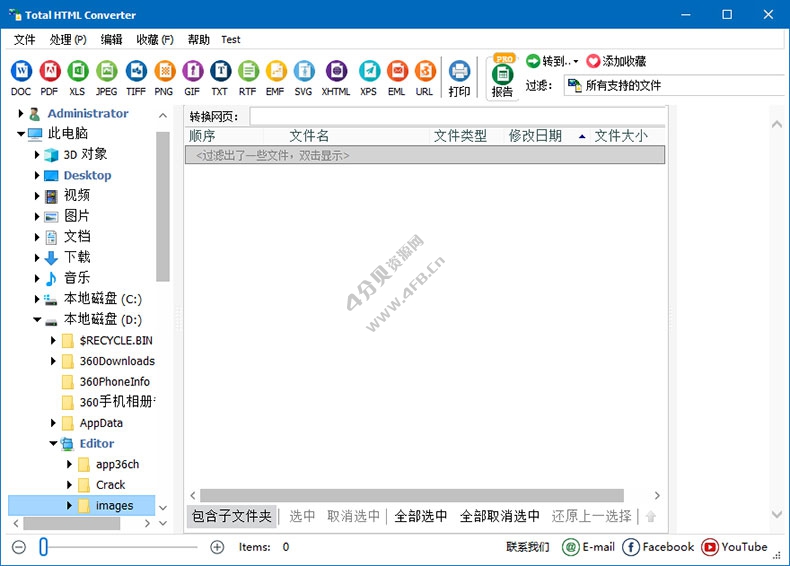Open the Test menu
The width and height of the screenshot is (790, 566).
(x=231, y=39)
